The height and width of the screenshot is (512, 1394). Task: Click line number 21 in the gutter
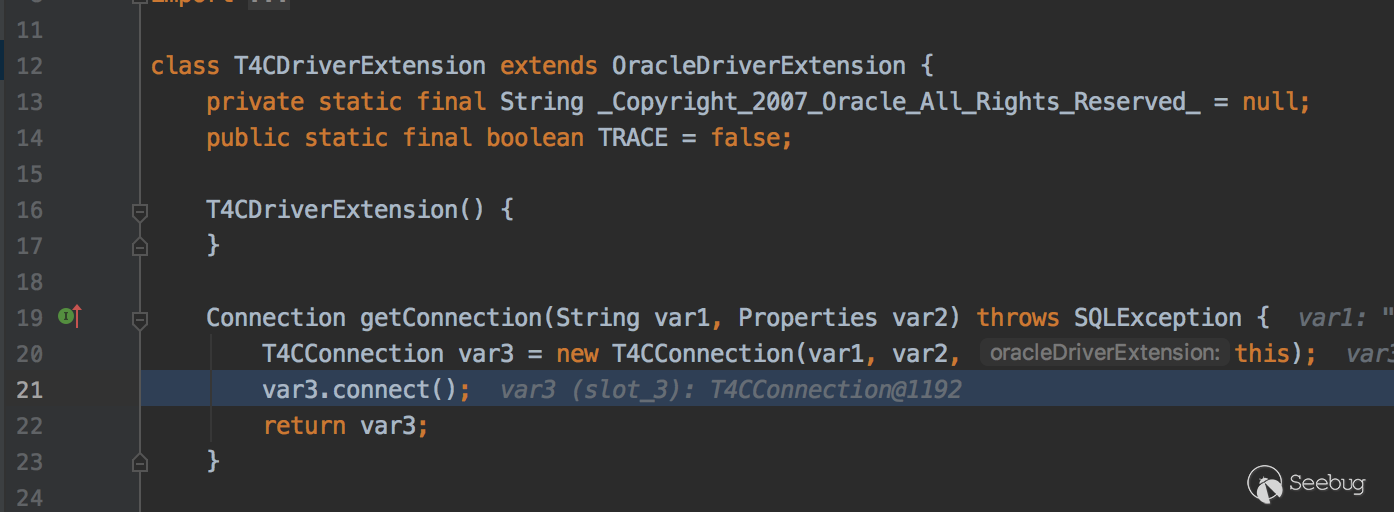pyautogui.click(x=30, y=390)
